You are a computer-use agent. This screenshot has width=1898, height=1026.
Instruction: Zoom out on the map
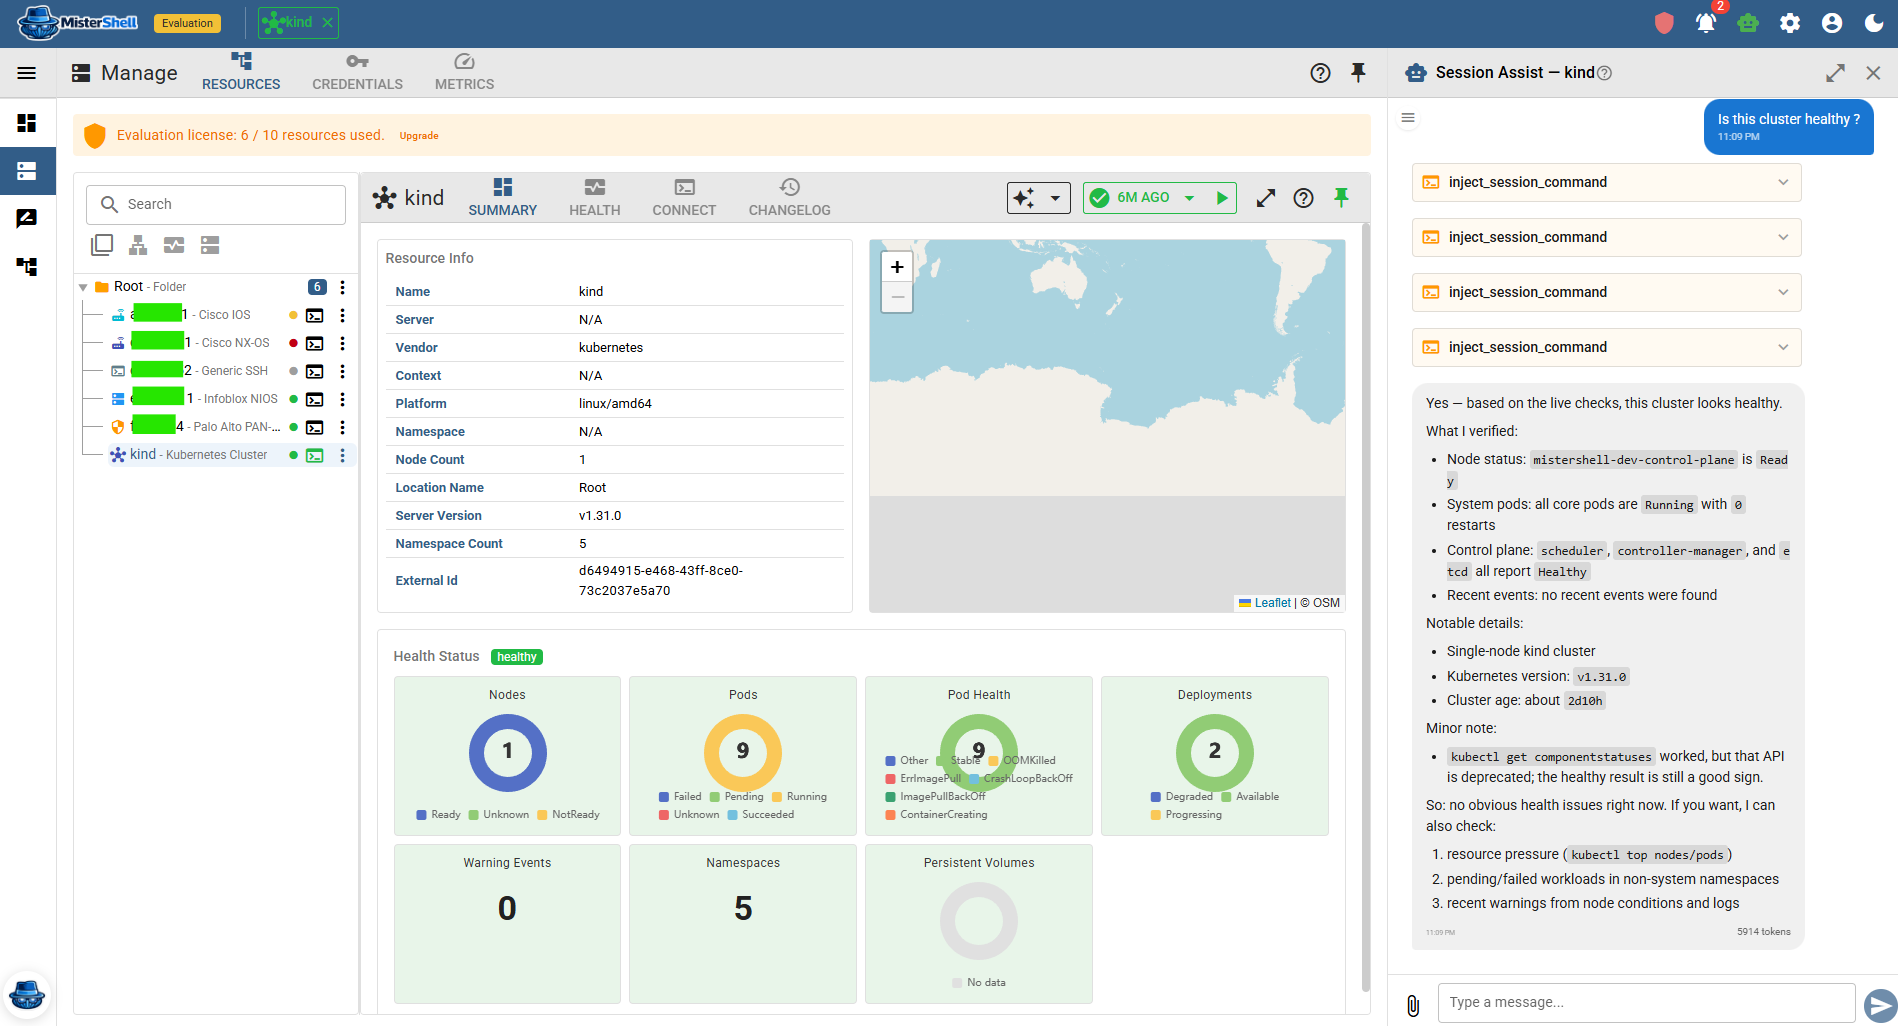897,297
